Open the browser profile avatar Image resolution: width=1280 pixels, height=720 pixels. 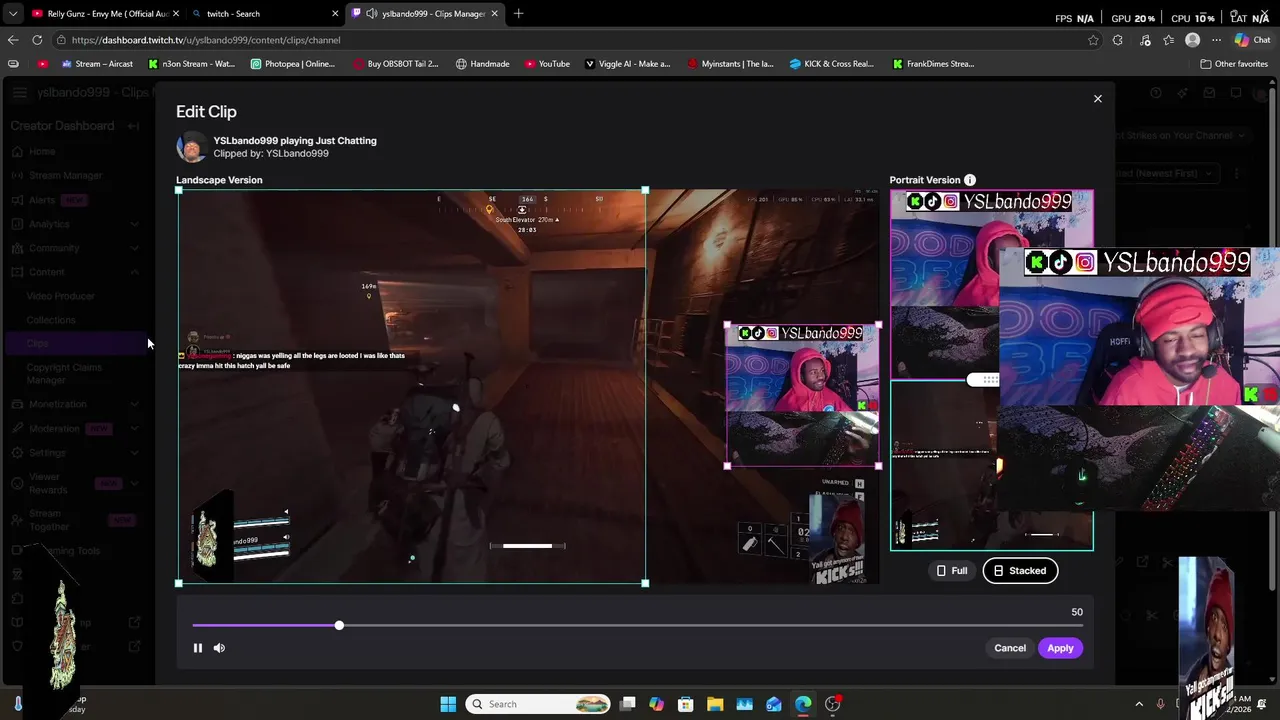(x=1192, y=40)
